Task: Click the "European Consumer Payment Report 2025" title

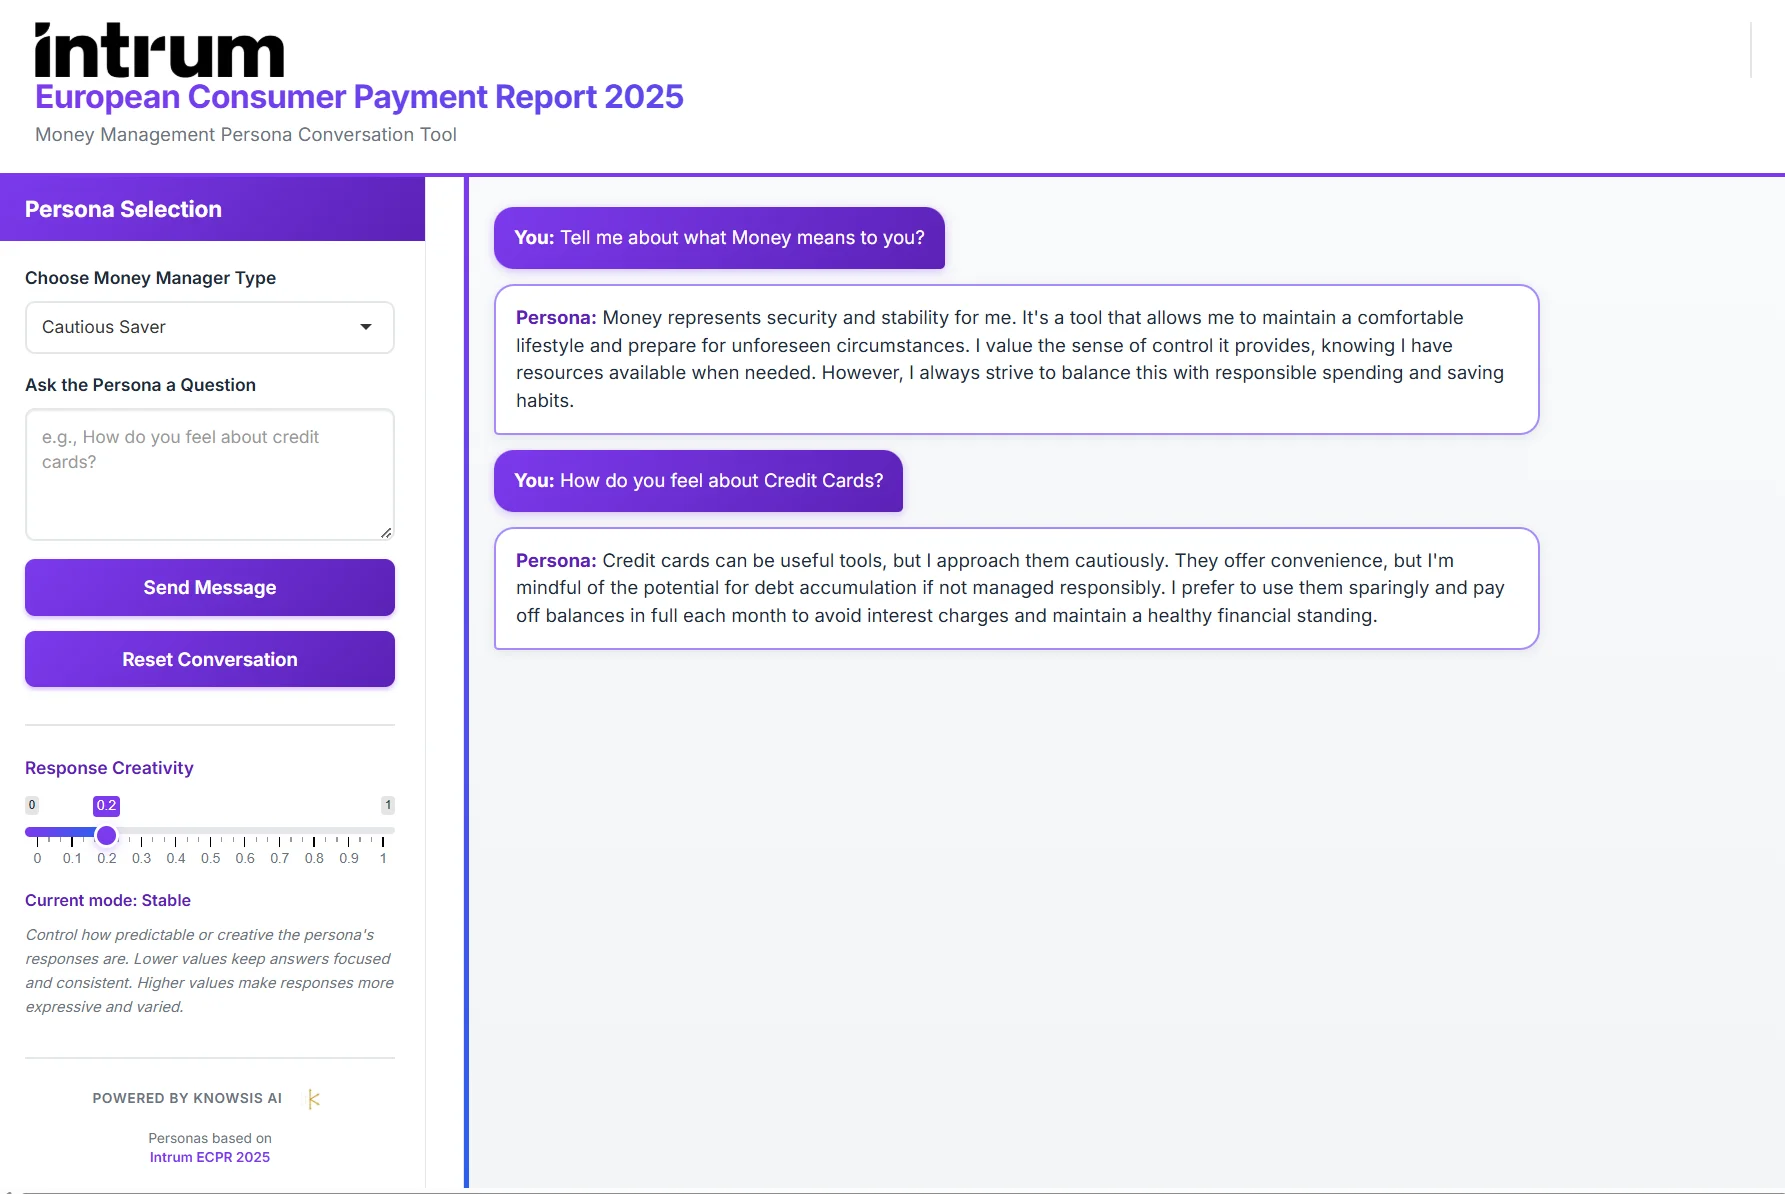Action: [x=359, y=96]
